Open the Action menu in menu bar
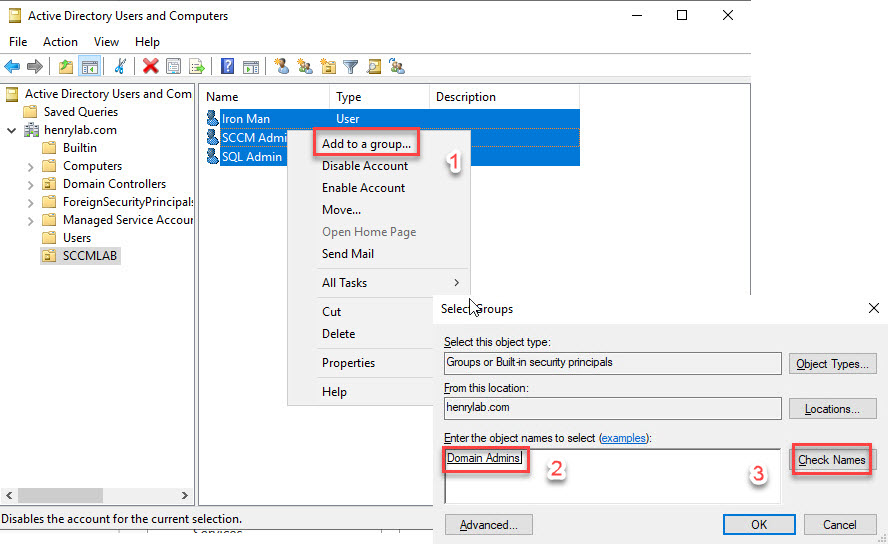888x544 pixels. coord(60,42)
